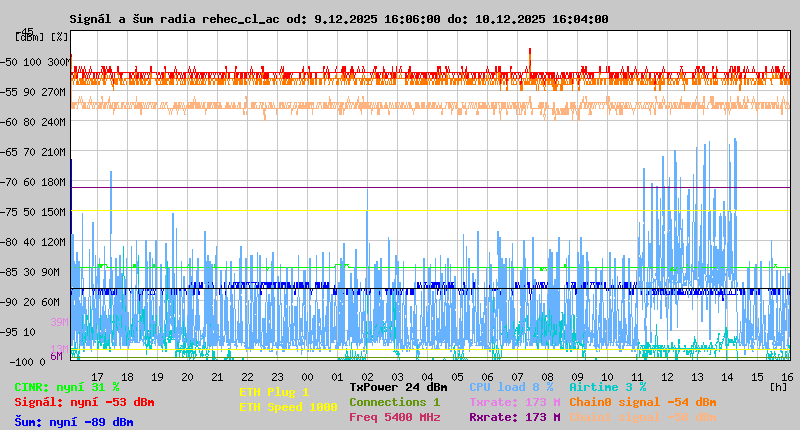
Task: Select the CPU load legend entry
Action: [x=510, y=386]
